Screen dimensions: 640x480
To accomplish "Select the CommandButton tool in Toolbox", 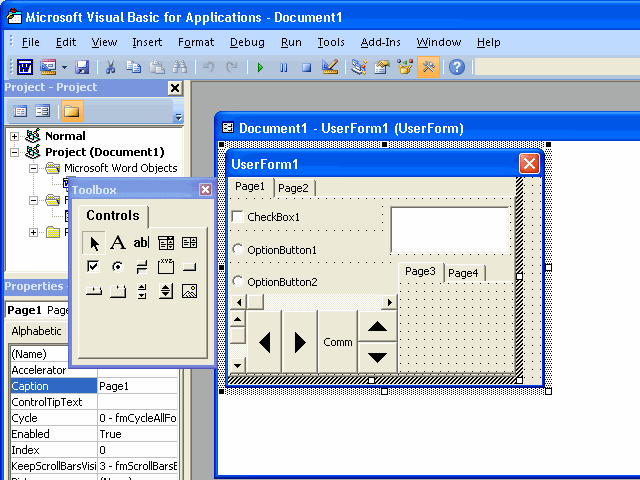I will pyautogui.click(x=189, y=267).
